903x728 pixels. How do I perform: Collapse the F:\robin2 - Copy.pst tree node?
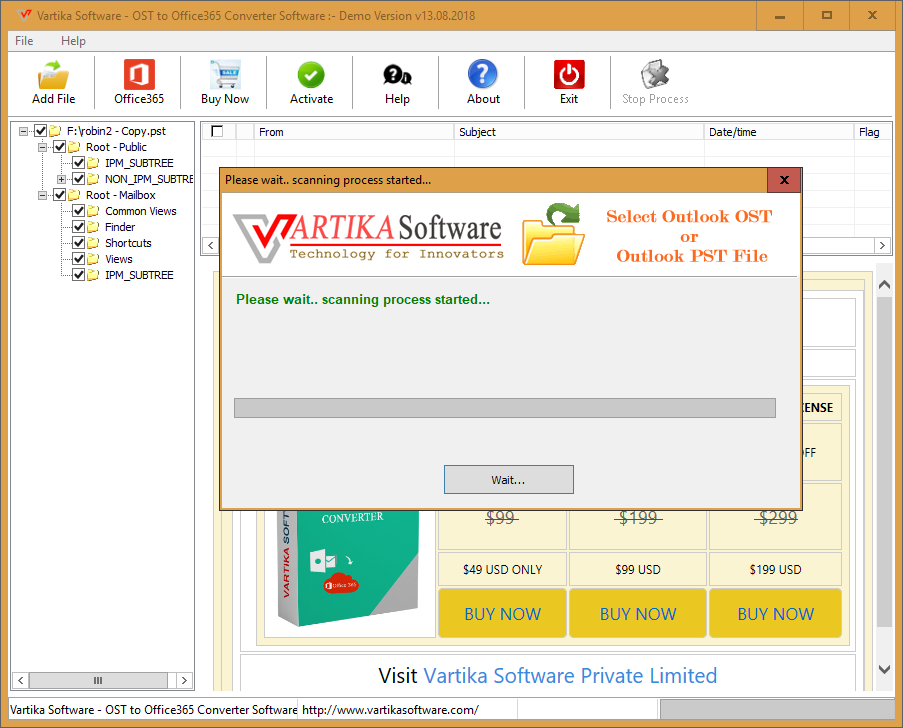click(23, 131)
